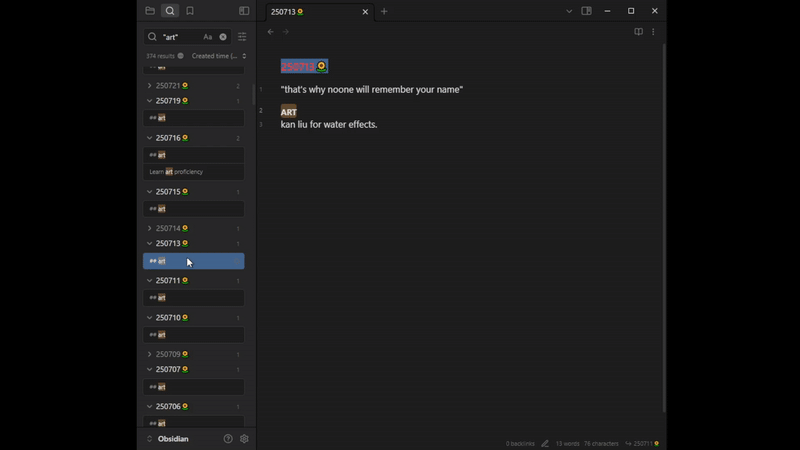Select the 250713 note tab
This screenshot has height=450, width=800.
310,12
